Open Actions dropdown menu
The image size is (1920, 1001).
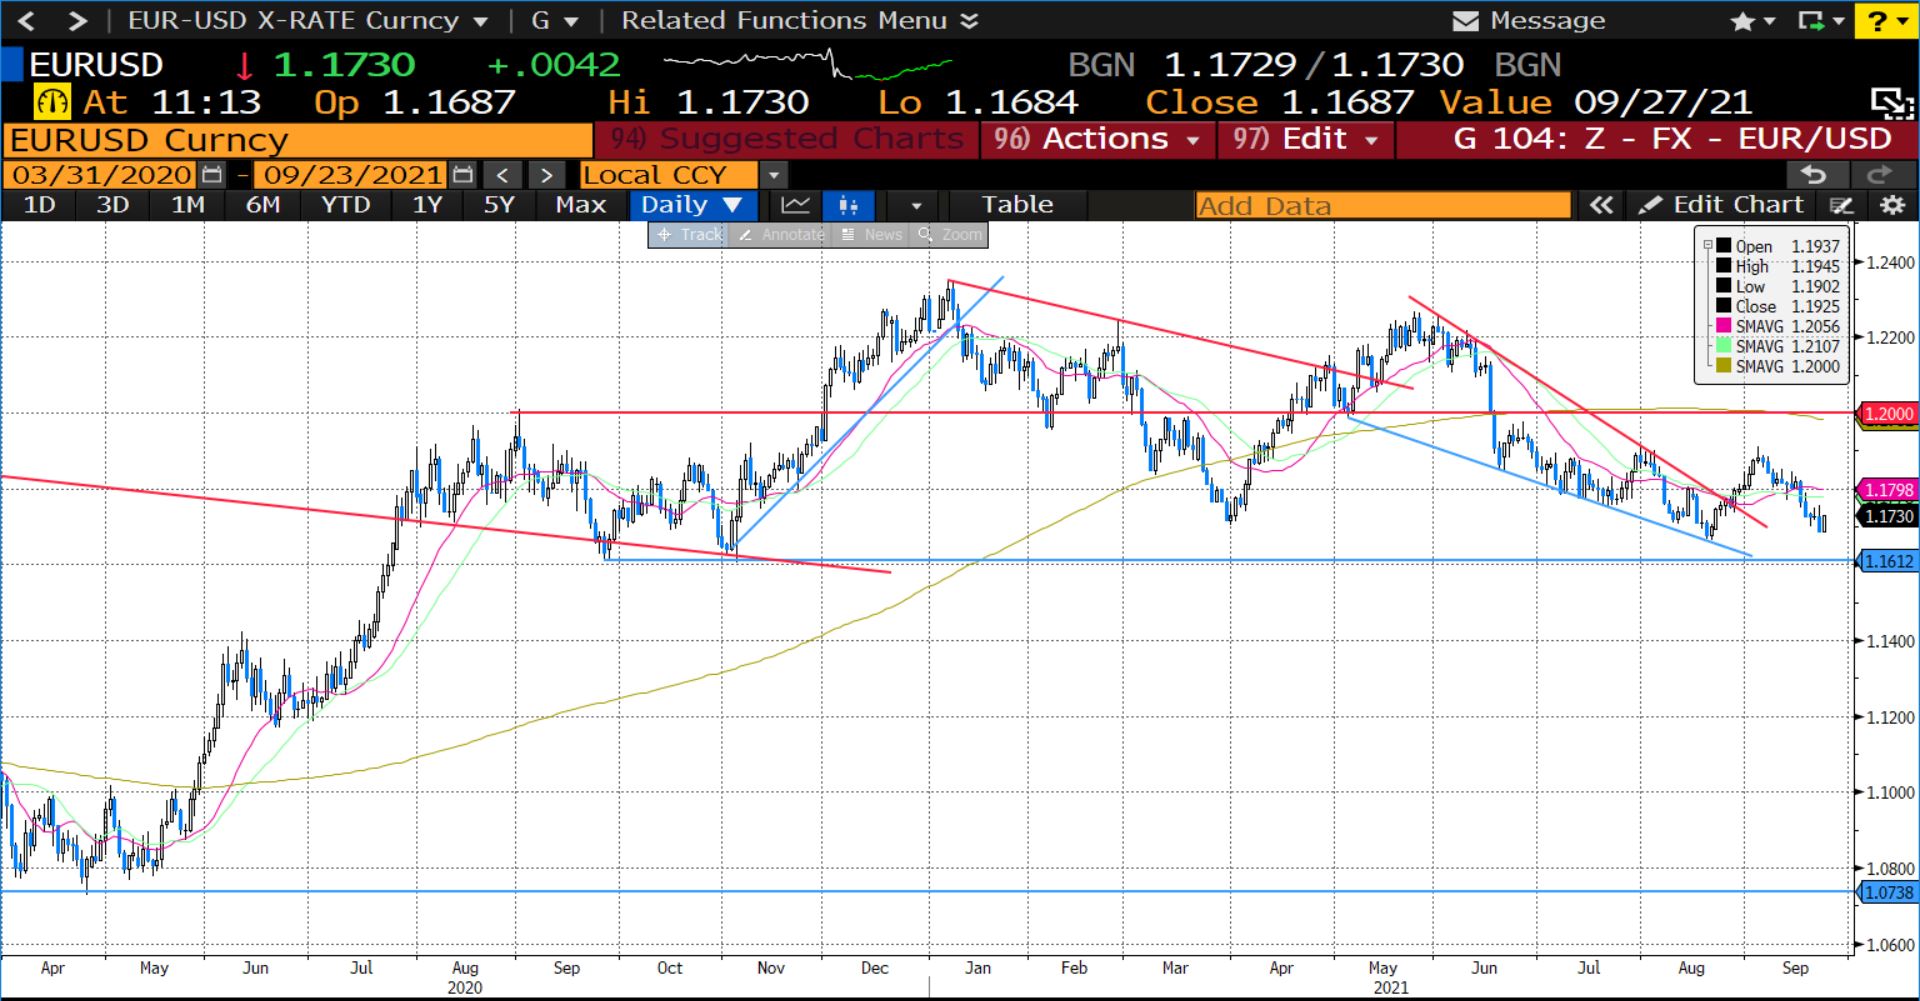point(1098,139)
